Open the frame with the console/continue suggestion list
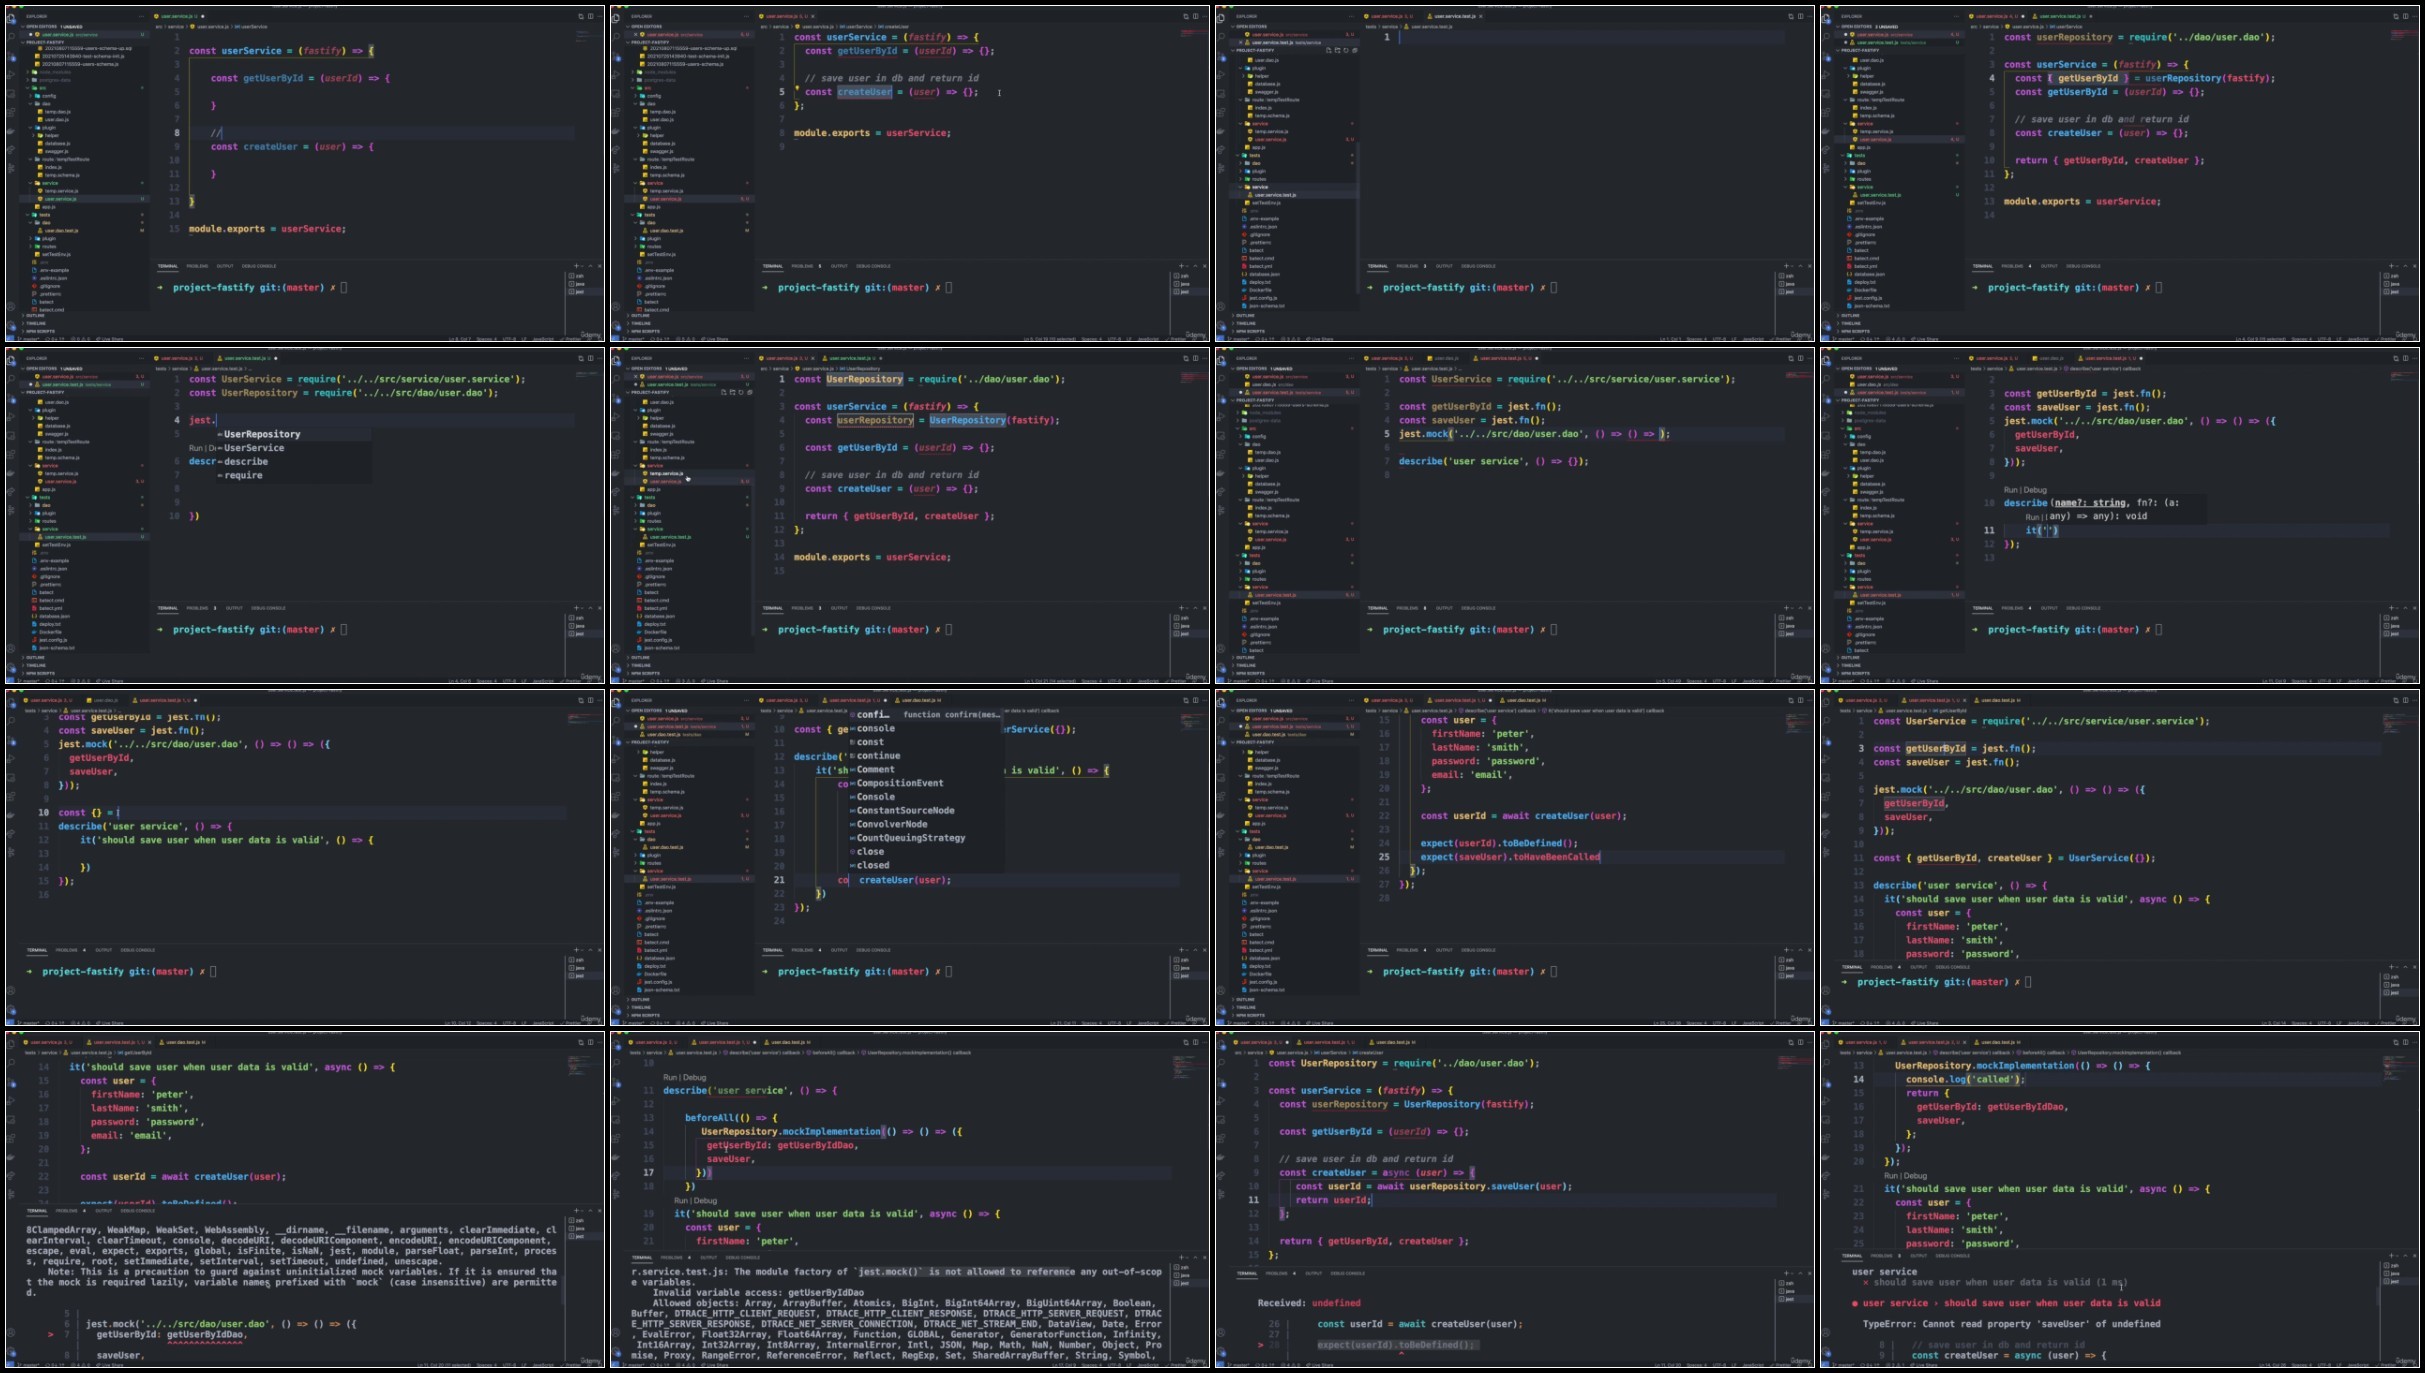 (910, 858)
